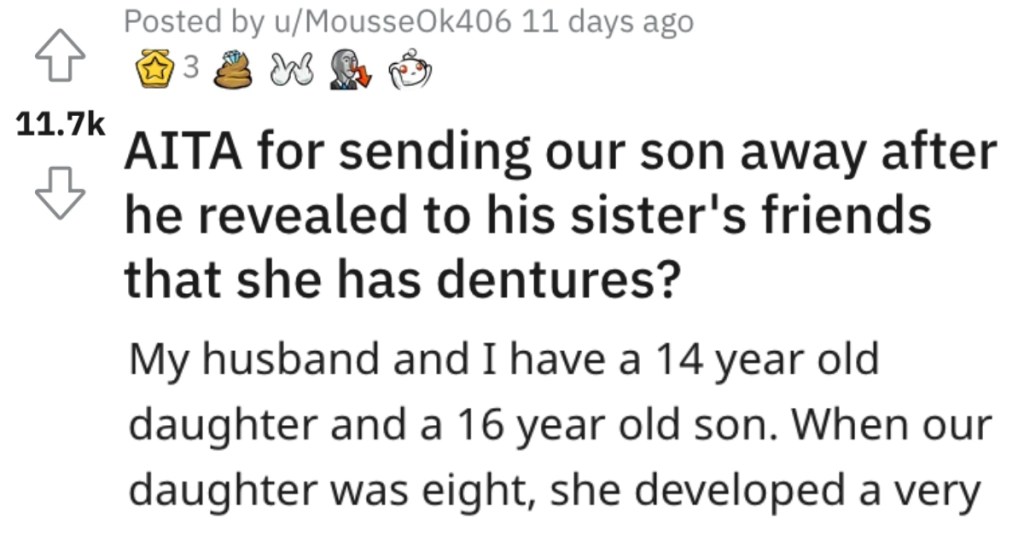The height and width of the screenshot is (535, 1024).
Task: Click the title line about his sister's friends
Action: (527, 216)
